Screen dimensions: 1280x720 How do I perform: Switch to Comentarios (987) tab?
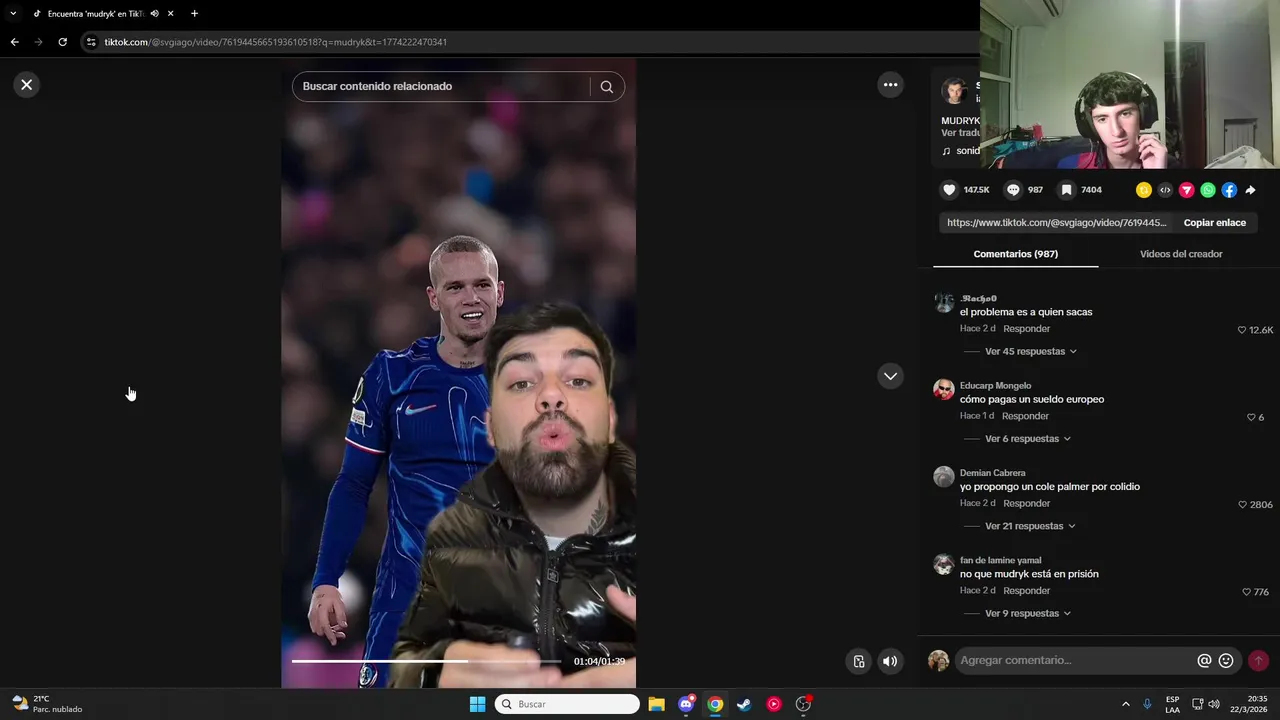coord(1015,254)
